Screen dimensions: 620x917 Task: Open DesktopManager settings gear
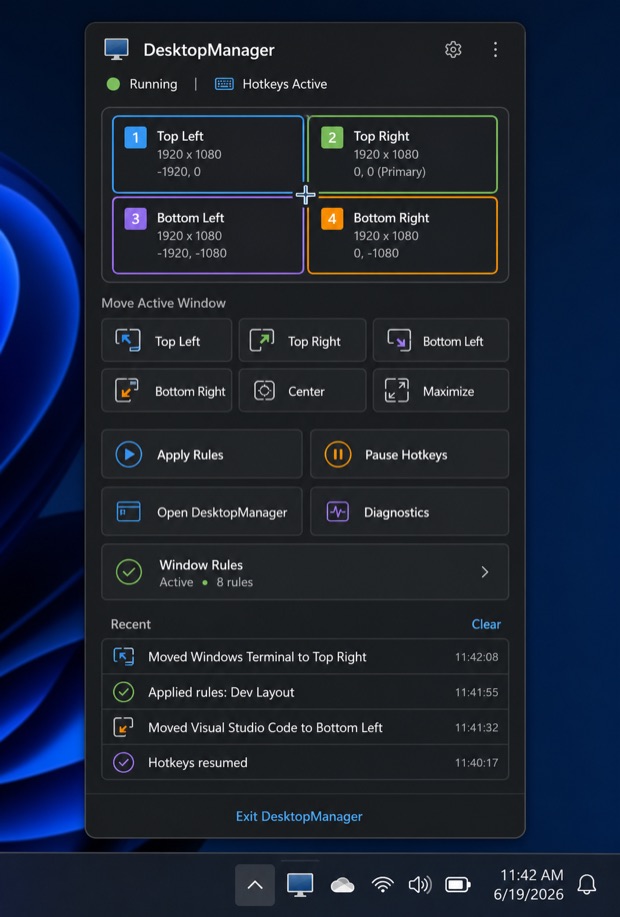(x=453, y=50)
